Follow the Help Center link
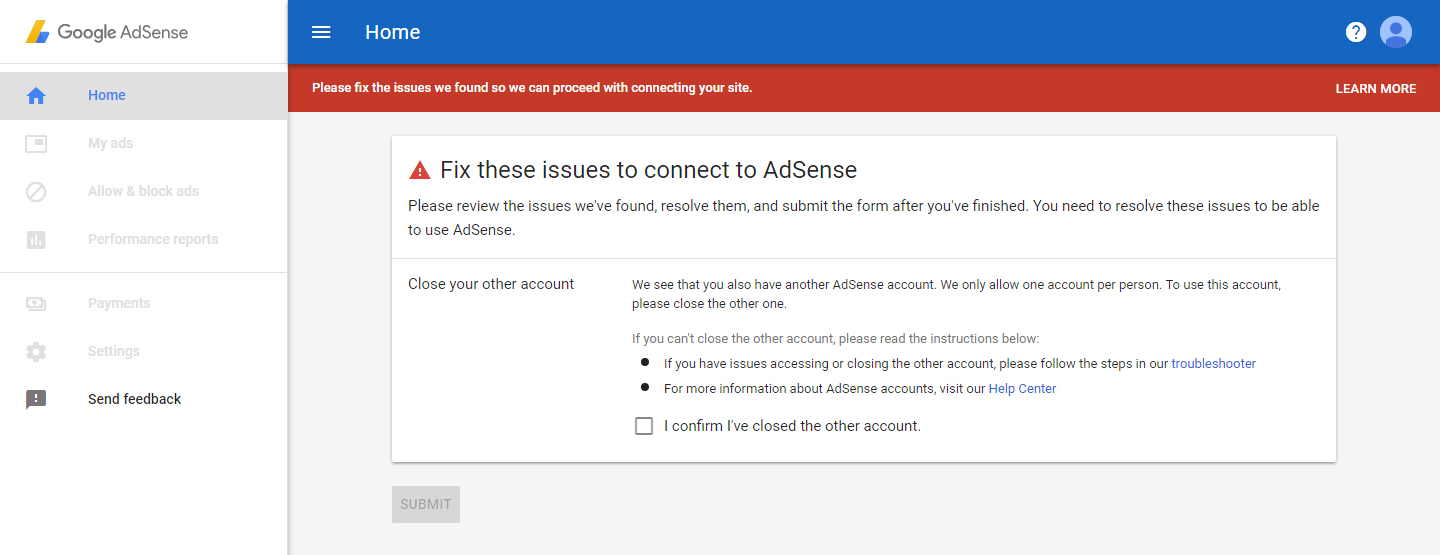Viewport: 1440px width, 555px height. pyautogui.click(x=1022, y=389)
